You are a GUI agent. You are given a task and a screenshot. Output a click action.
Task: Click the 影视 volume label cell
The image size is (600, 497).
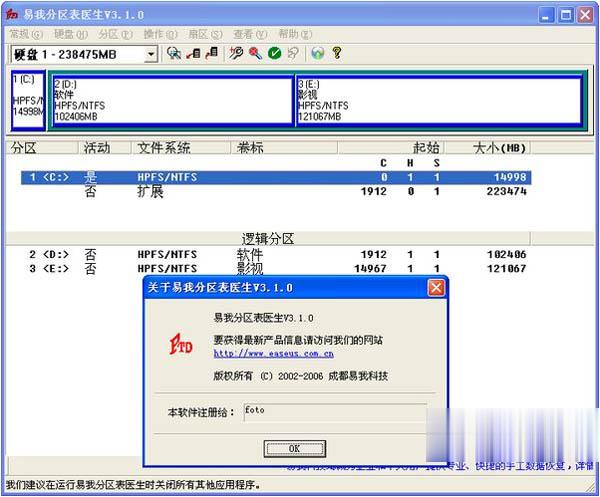[x=250, y=269]
